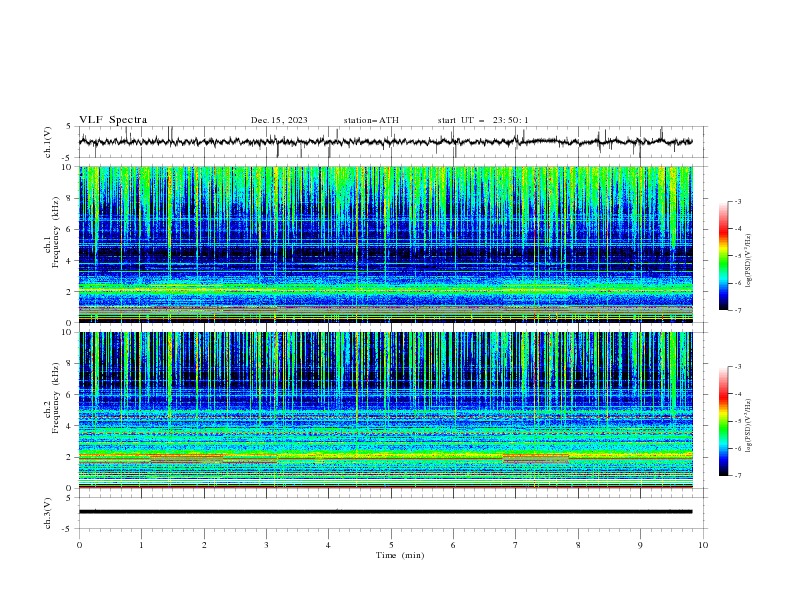Click the "10" tick on the time axis
The image size is (792, 612).
click(703, 545)
